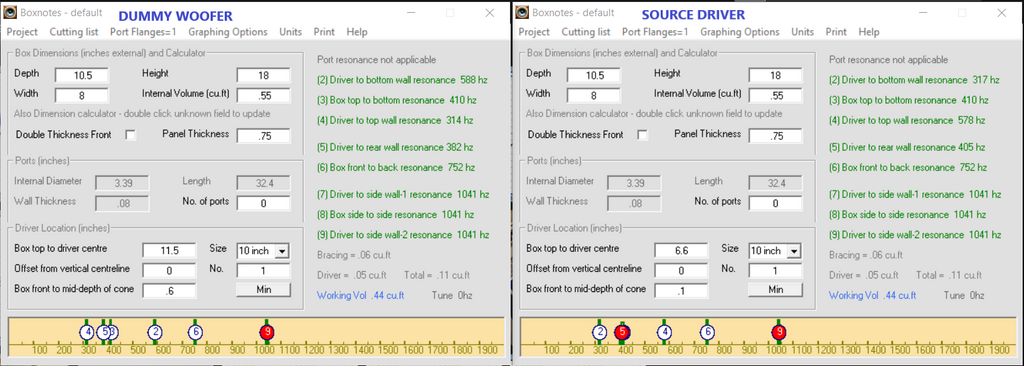Click the Min button in left window
The height and width of the screenshot is (366, 1024).
(264, 290)
